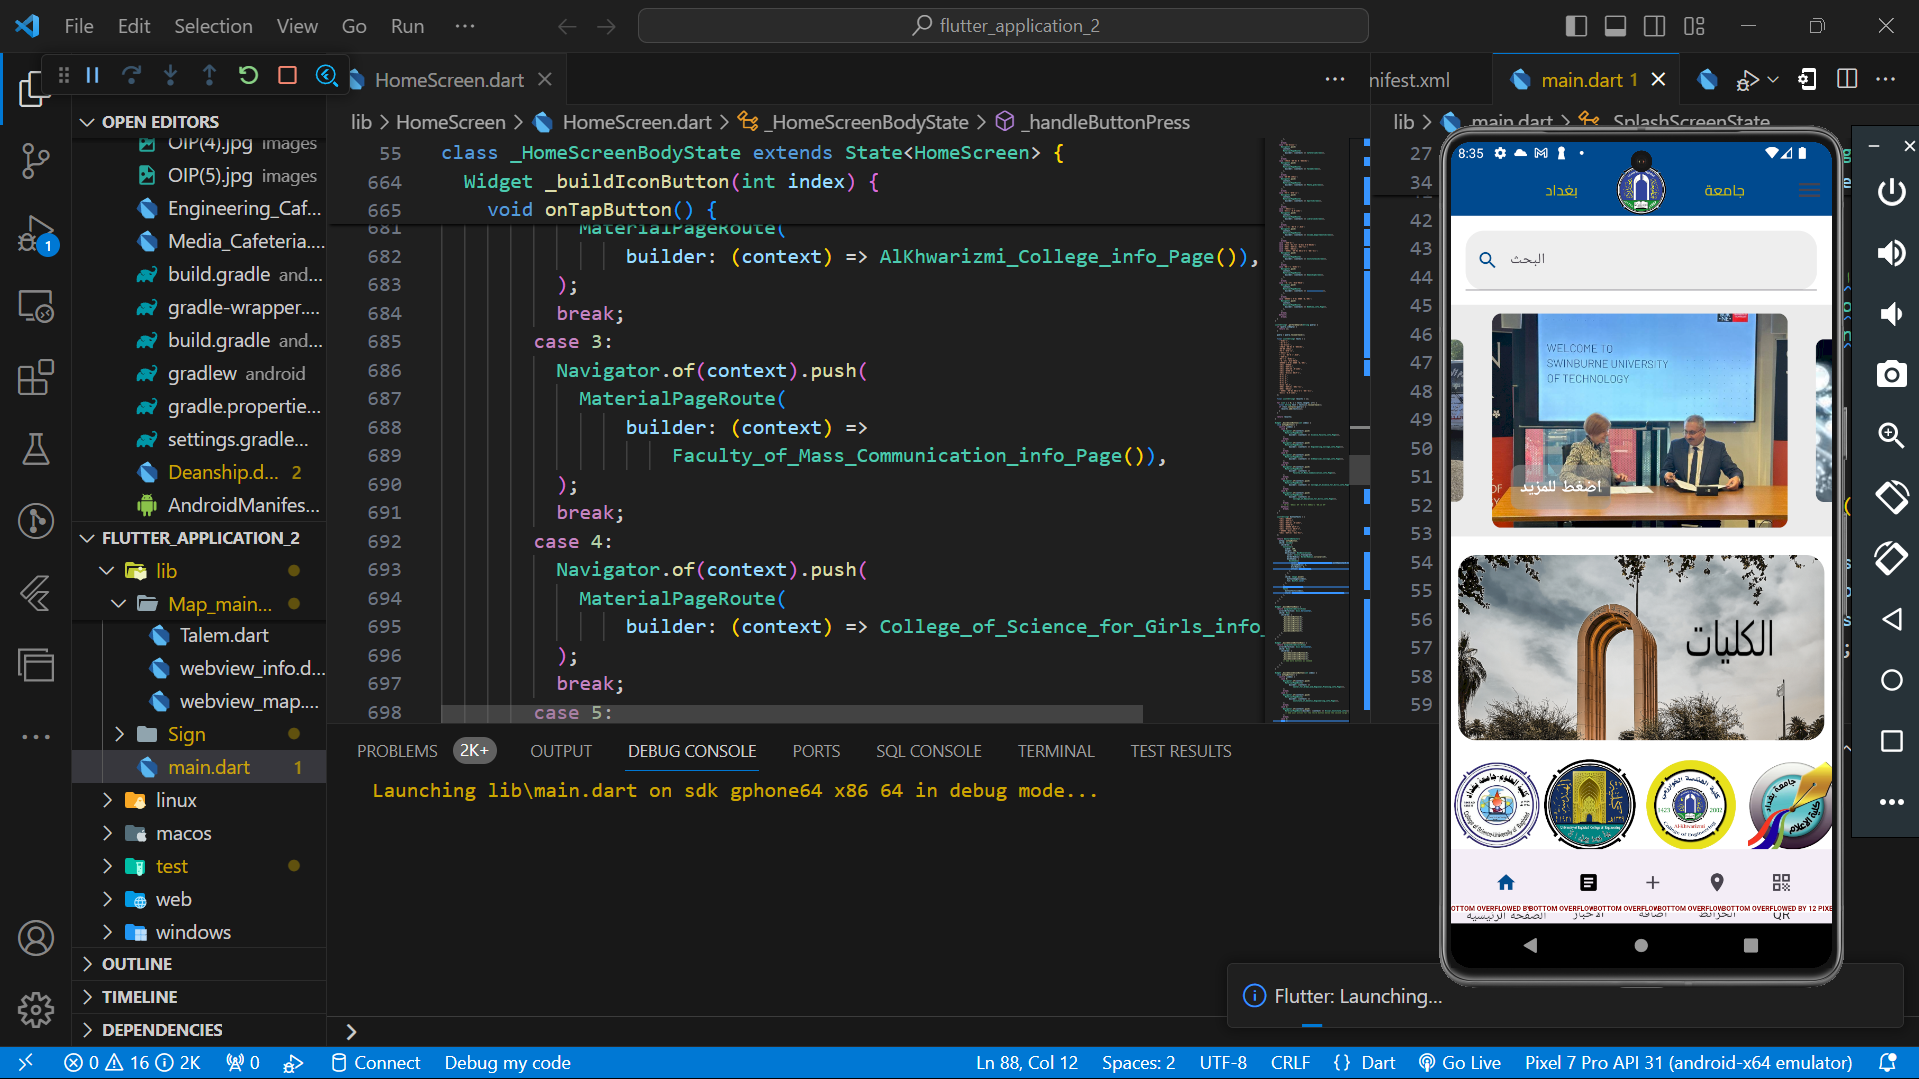This screenshot has width=1919, height=1079.
Task: Click the hot restart debug icon
Action: 248,75
